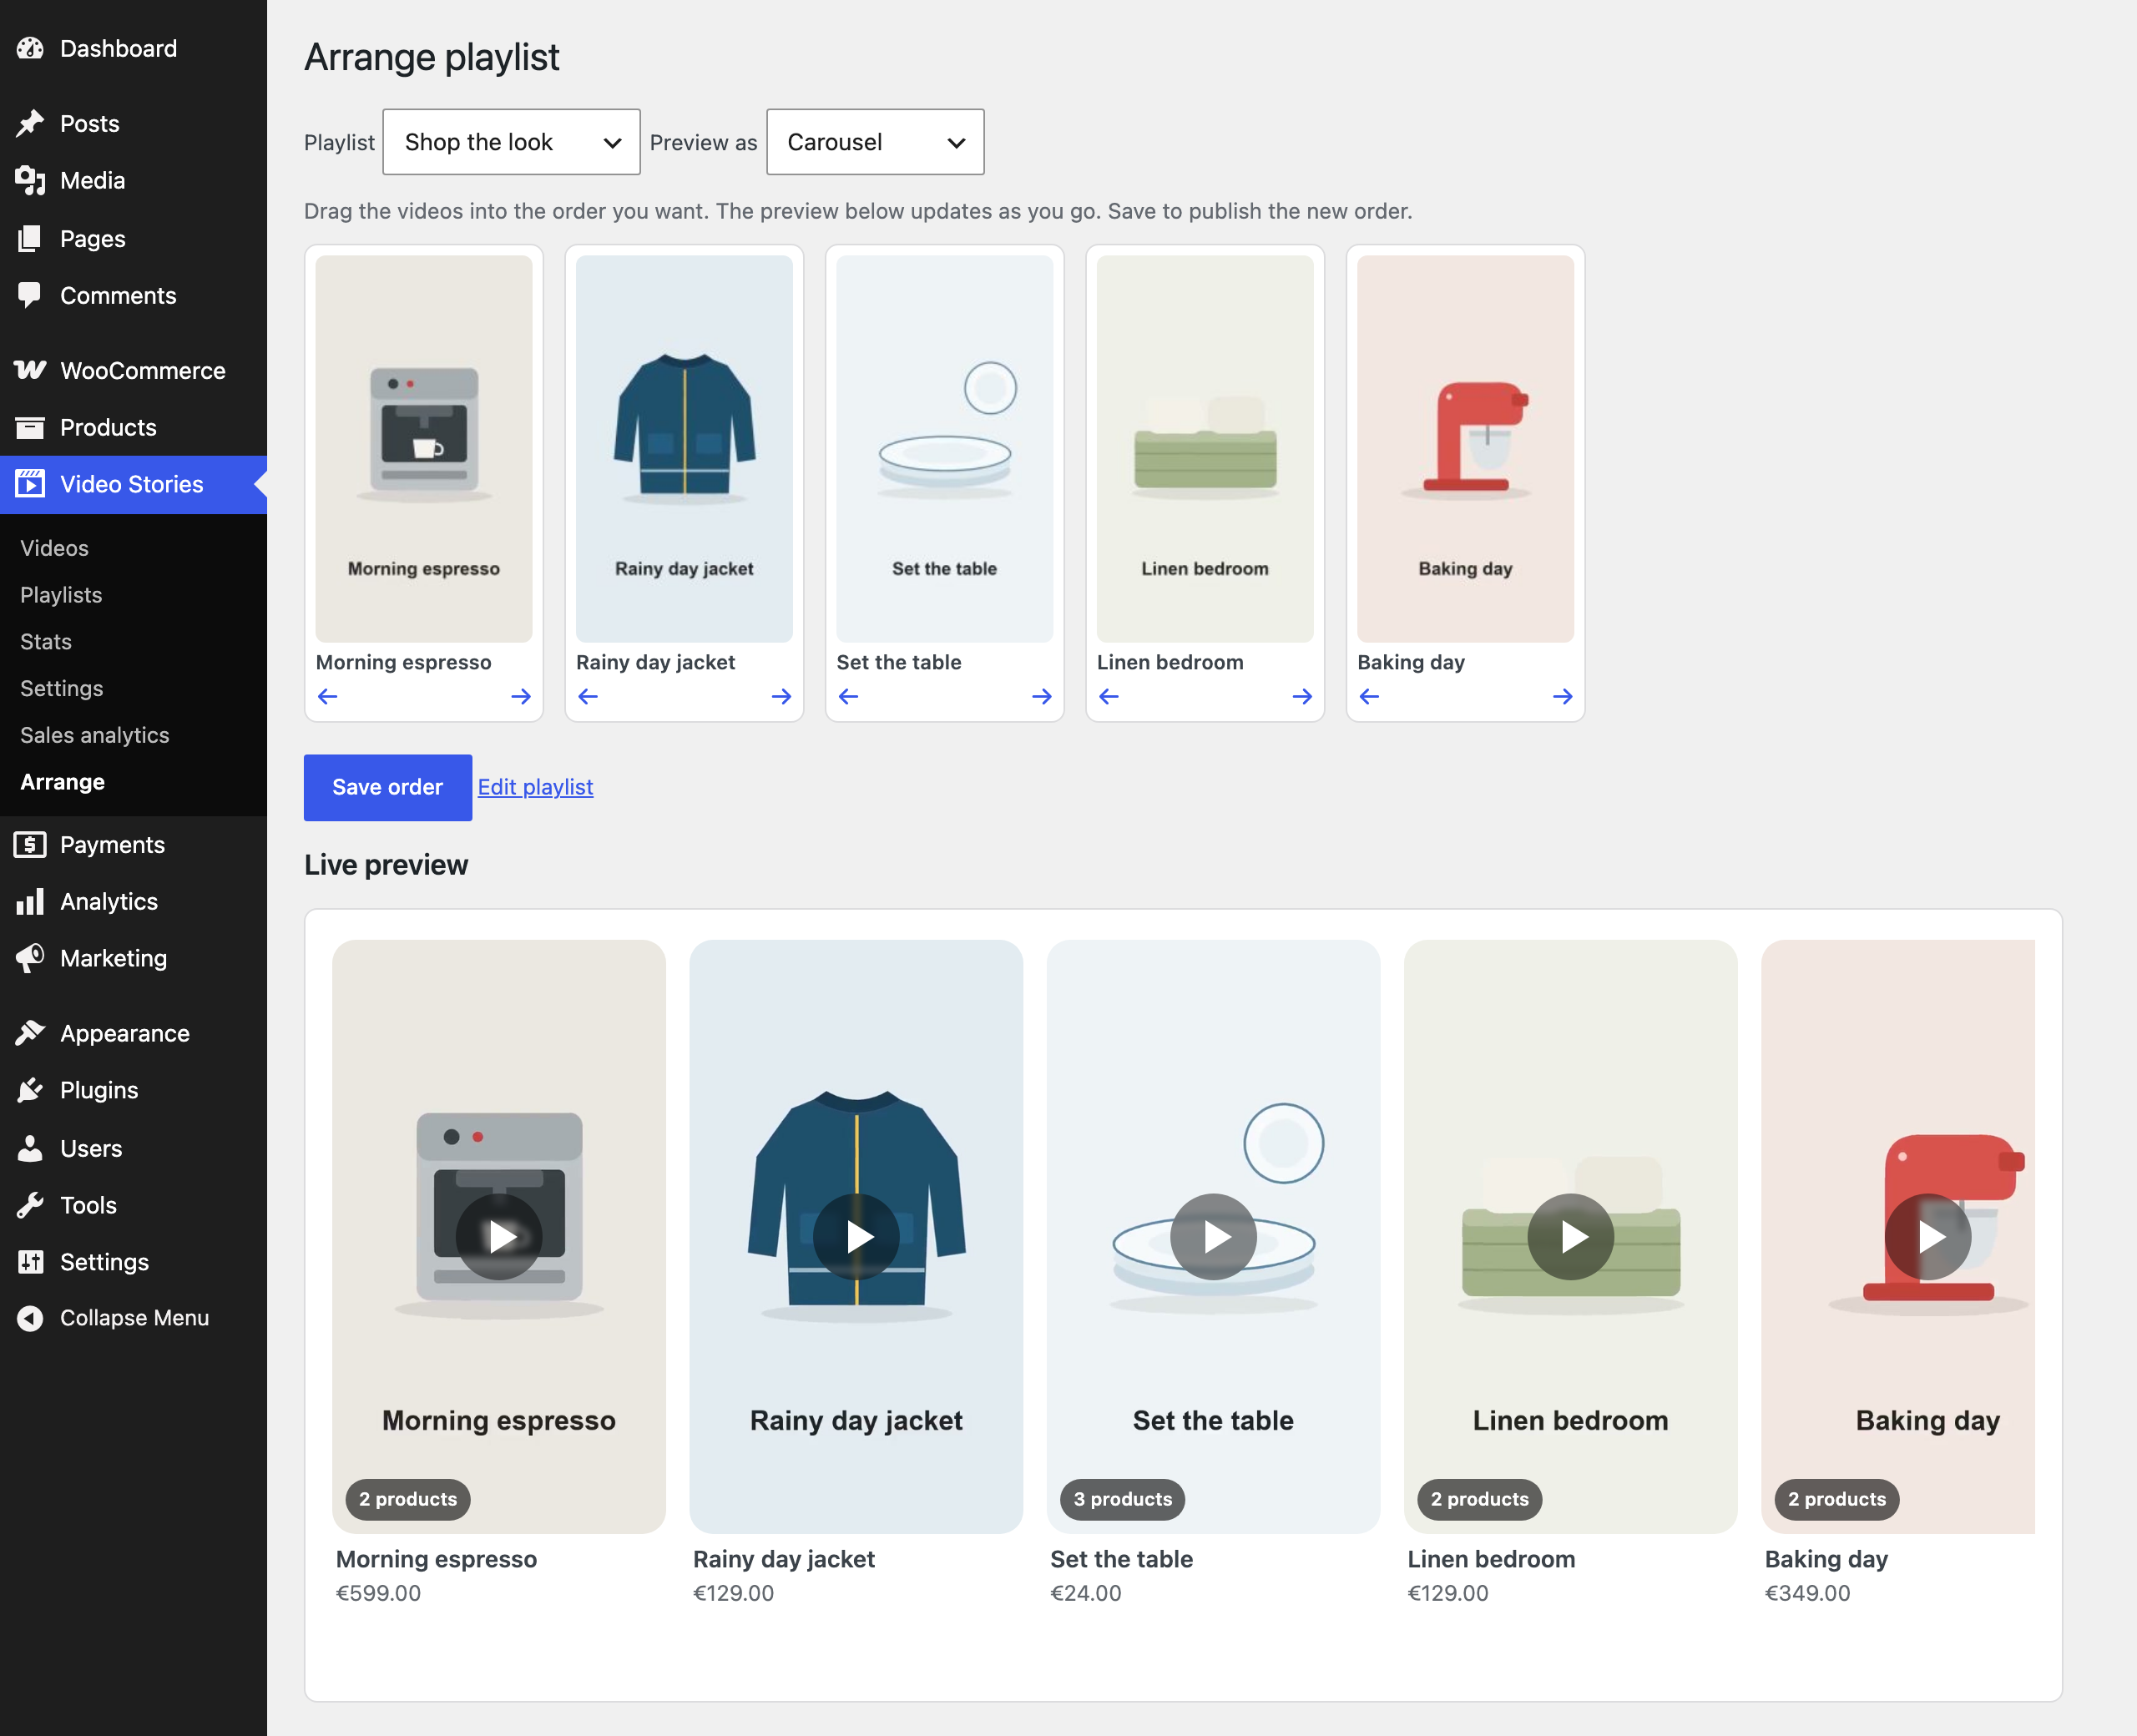Screen dimensions: 2137x1736
Task: Play Rainy day jacket preview video
Action: point(856,1237)
